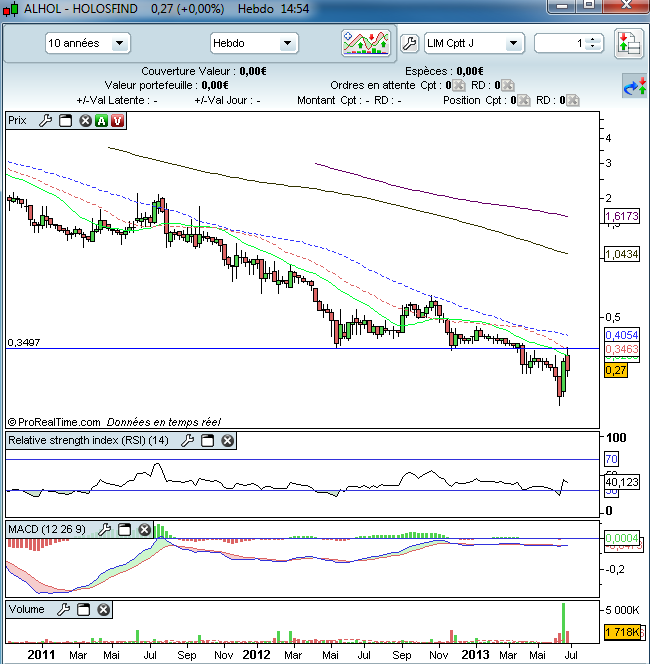
Task: Click the 40,123 RSI value tag
Action: pyautogui.click(x=622, y=482)
